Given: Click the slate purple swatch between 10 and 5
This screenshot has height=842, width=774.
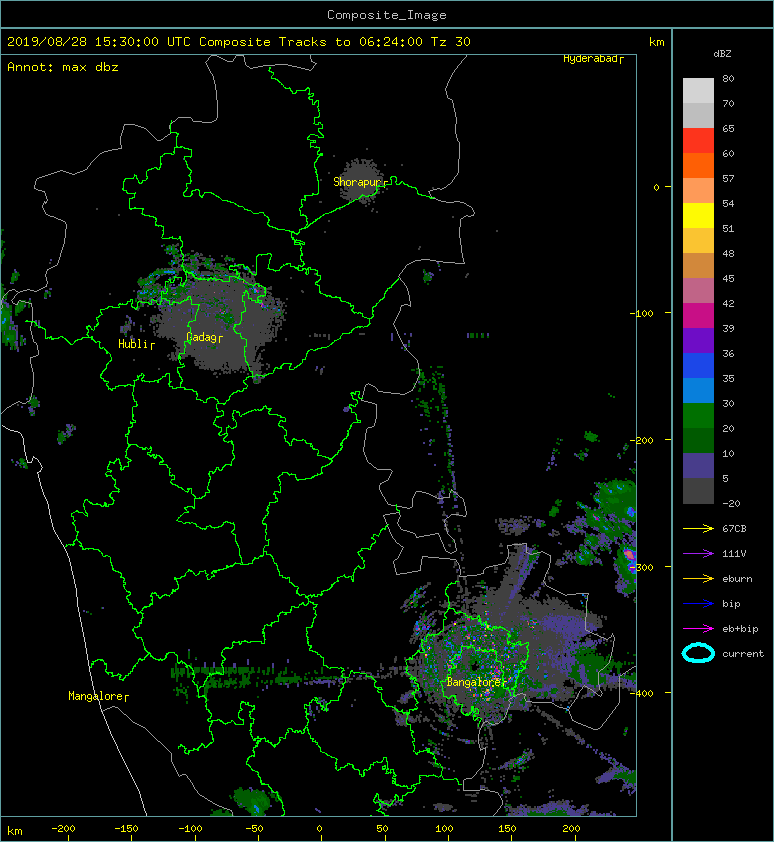Looking at the screenshot, I should click(x=698, y=465).
